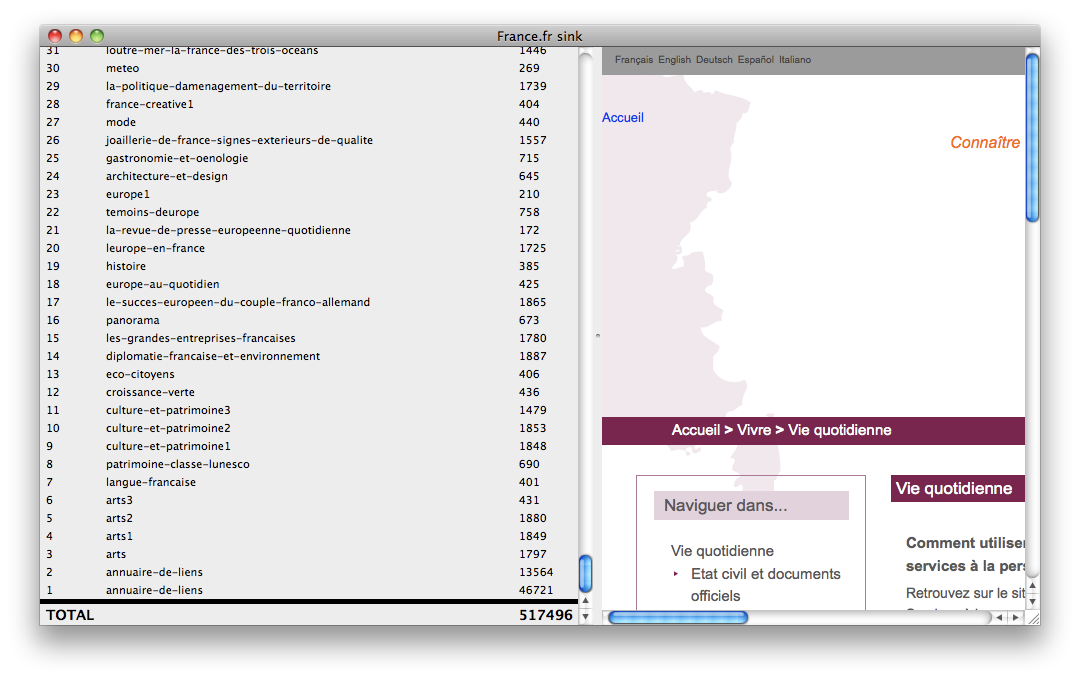Click the window resize grip corner
This screenshot has height=680, width=1080.
pos(1032,617)
